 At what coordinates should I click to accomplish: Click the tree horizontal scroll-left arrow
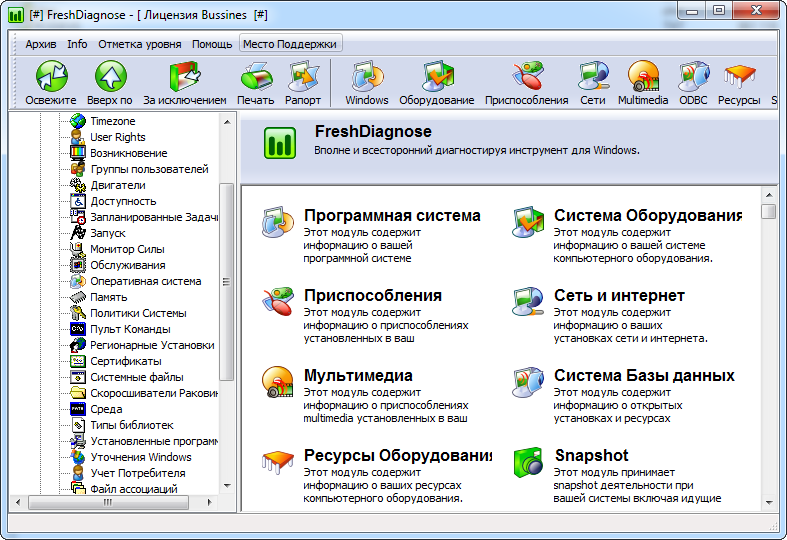coord(19,502)
